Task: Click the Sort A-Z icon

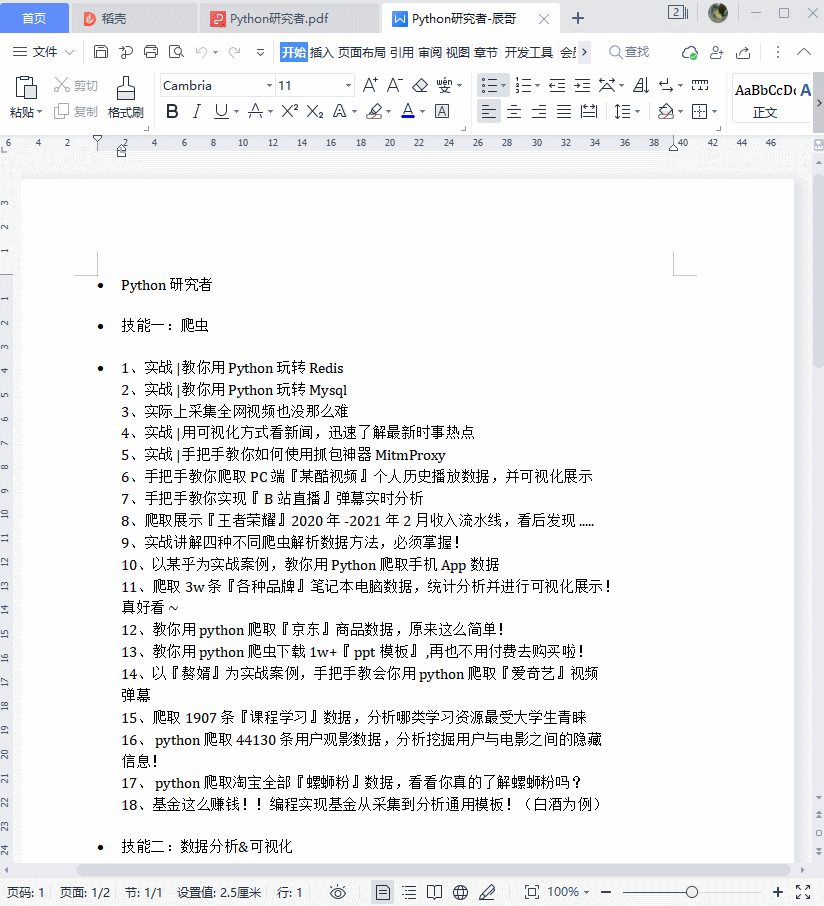Action: click(x=641, y=86)
